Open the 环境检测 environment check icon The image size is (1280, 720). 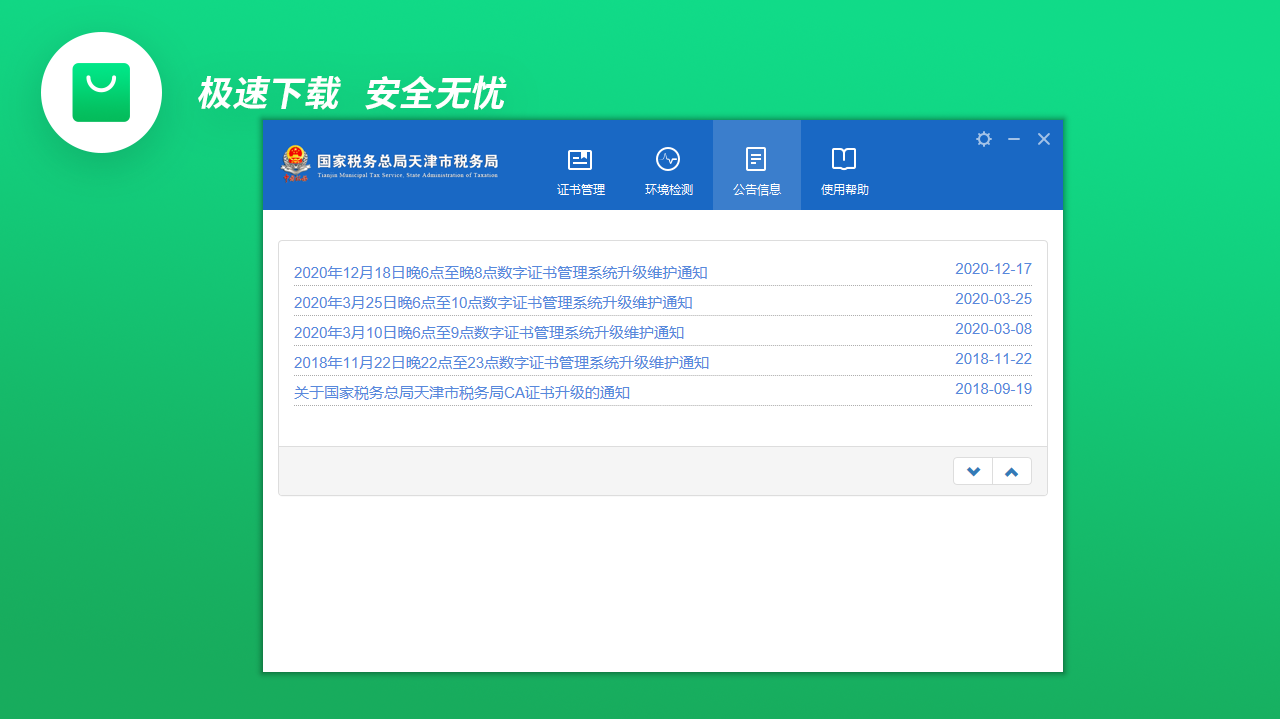[668, 158]
